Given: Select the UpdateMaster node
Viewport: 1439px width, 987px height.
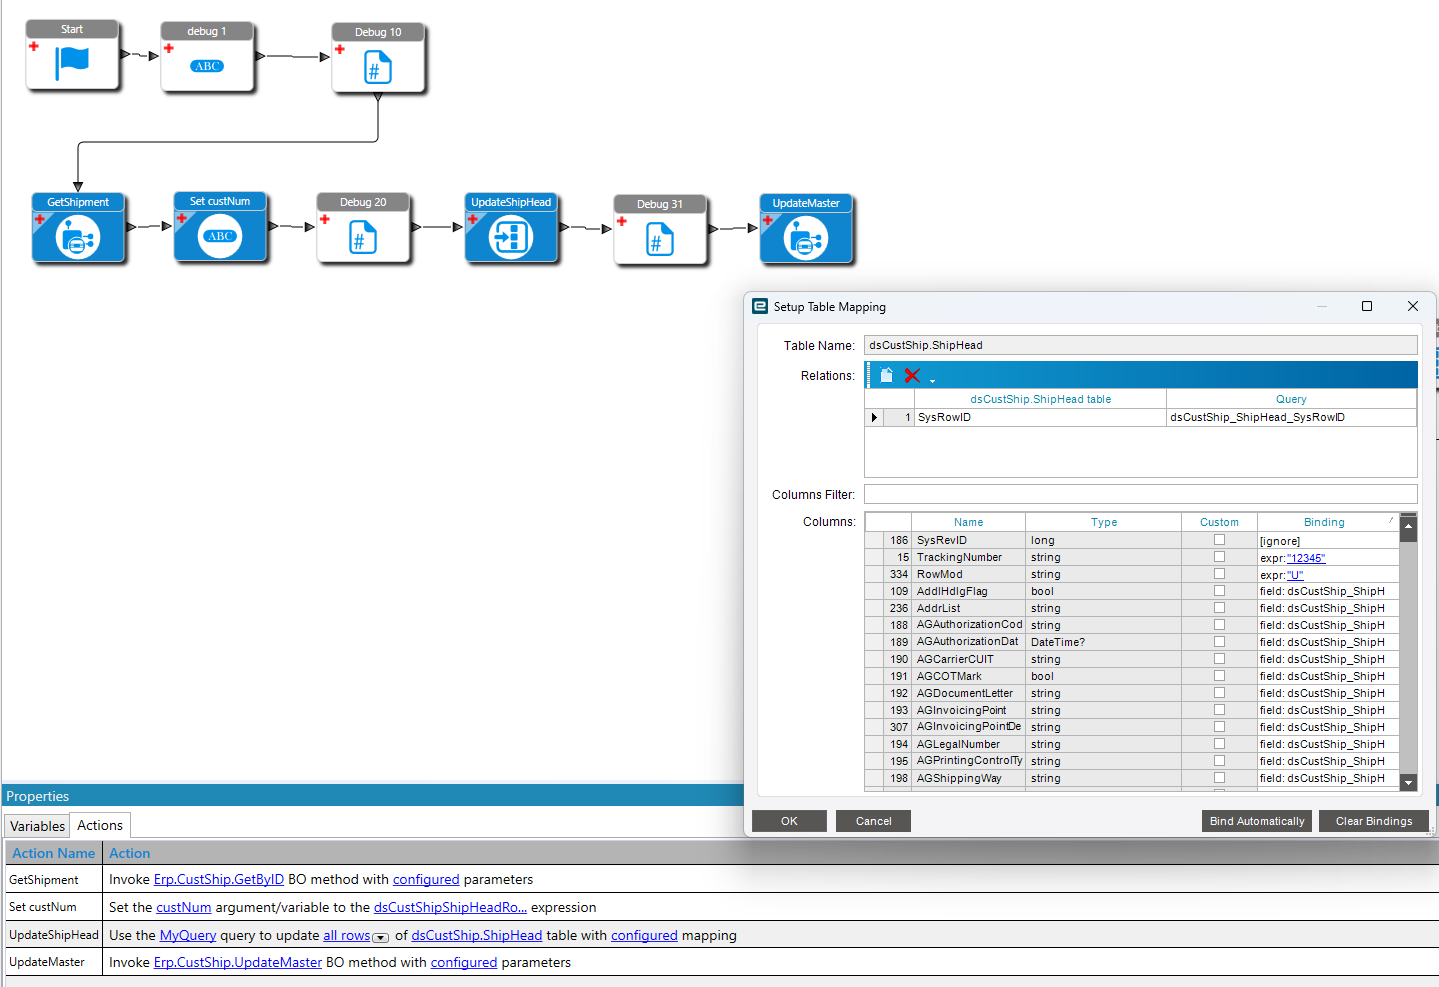Looking at the screenshot, I should click(x=806, y=229).
